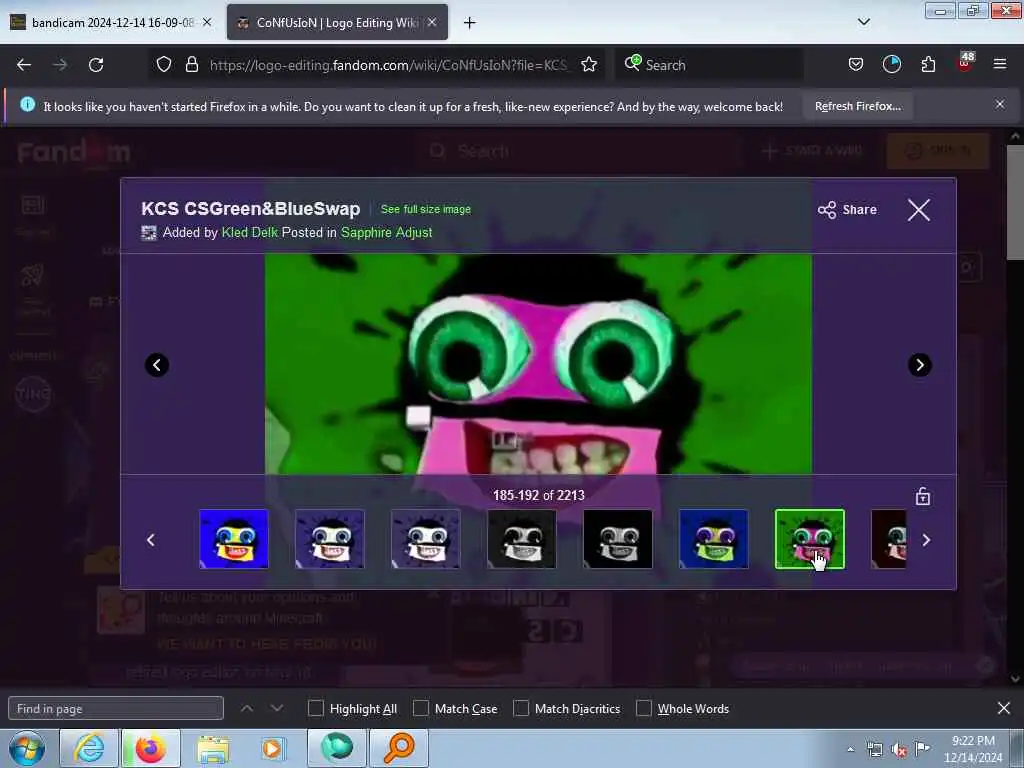Share this image
Screen dimensions: 1024x768
coord(847,210)
